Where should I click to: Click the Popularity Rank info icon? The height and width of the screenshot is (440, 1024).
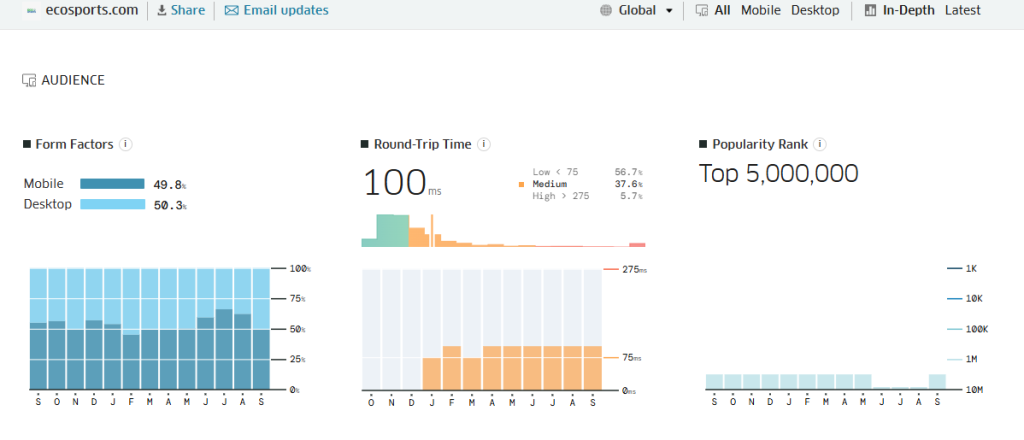[820, 144]
